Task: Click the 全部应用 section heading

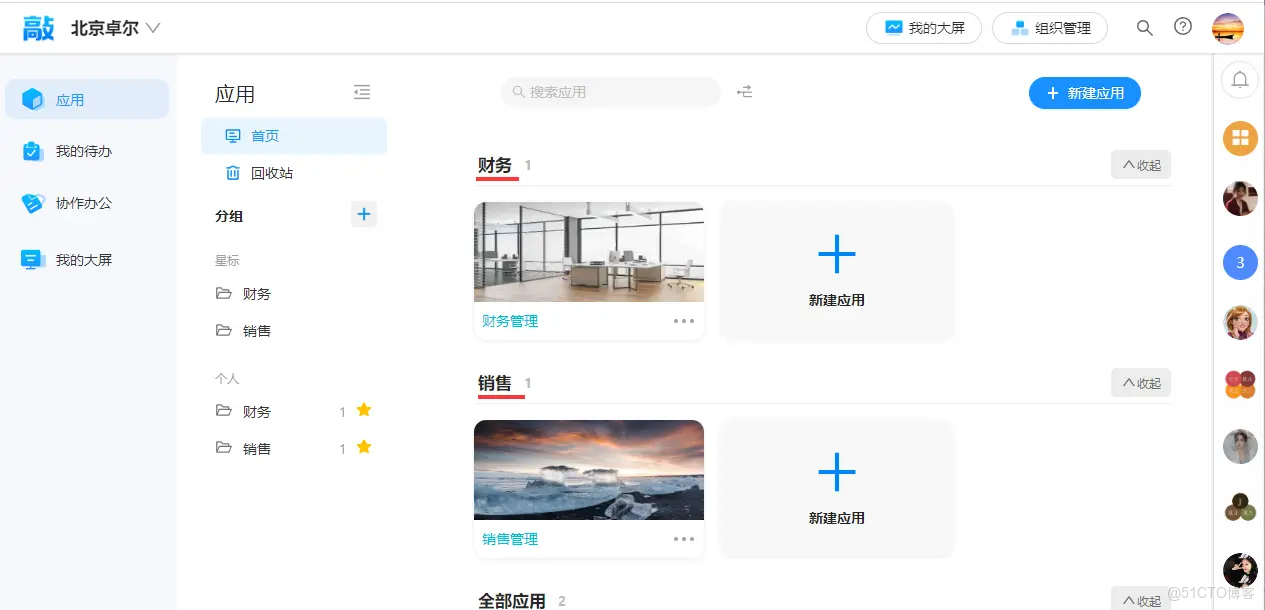Action: tap(512, 601)
